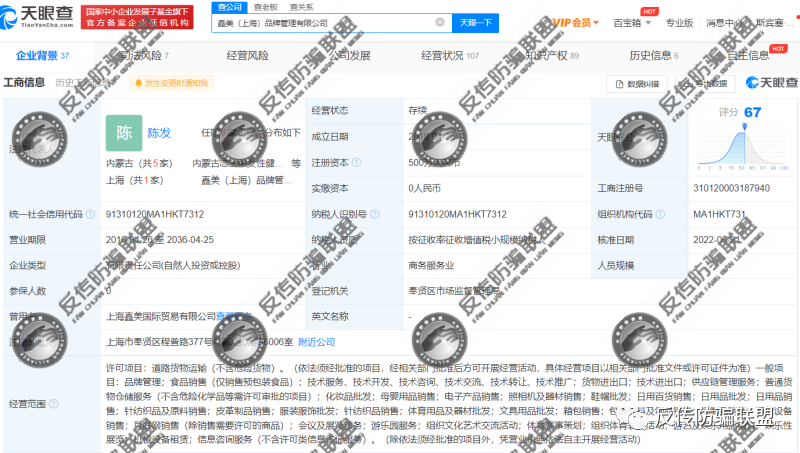This screenshot has height=453, width=800.
Task: Click the help icon next to 注册资本
Action: (357, 162)
